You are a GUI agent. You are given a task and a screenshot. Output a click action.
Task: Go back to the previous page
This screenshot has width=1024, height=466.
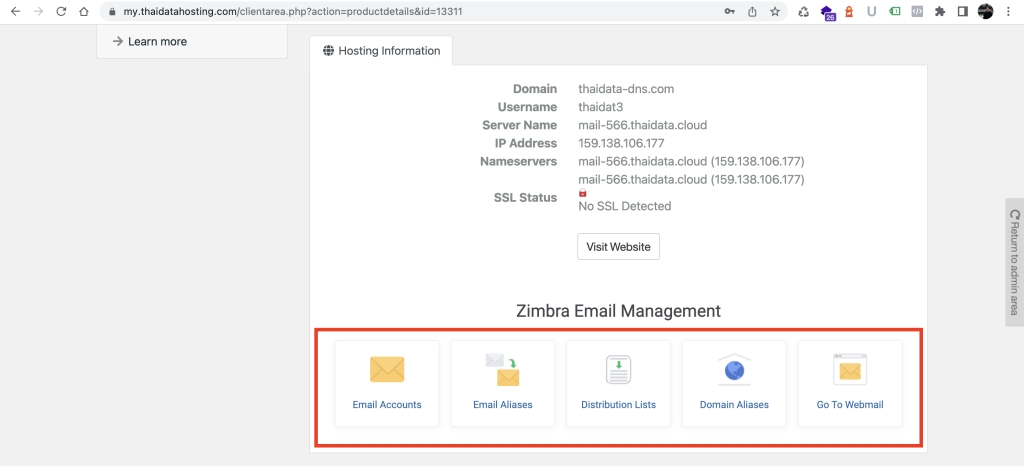coord(15,12)
